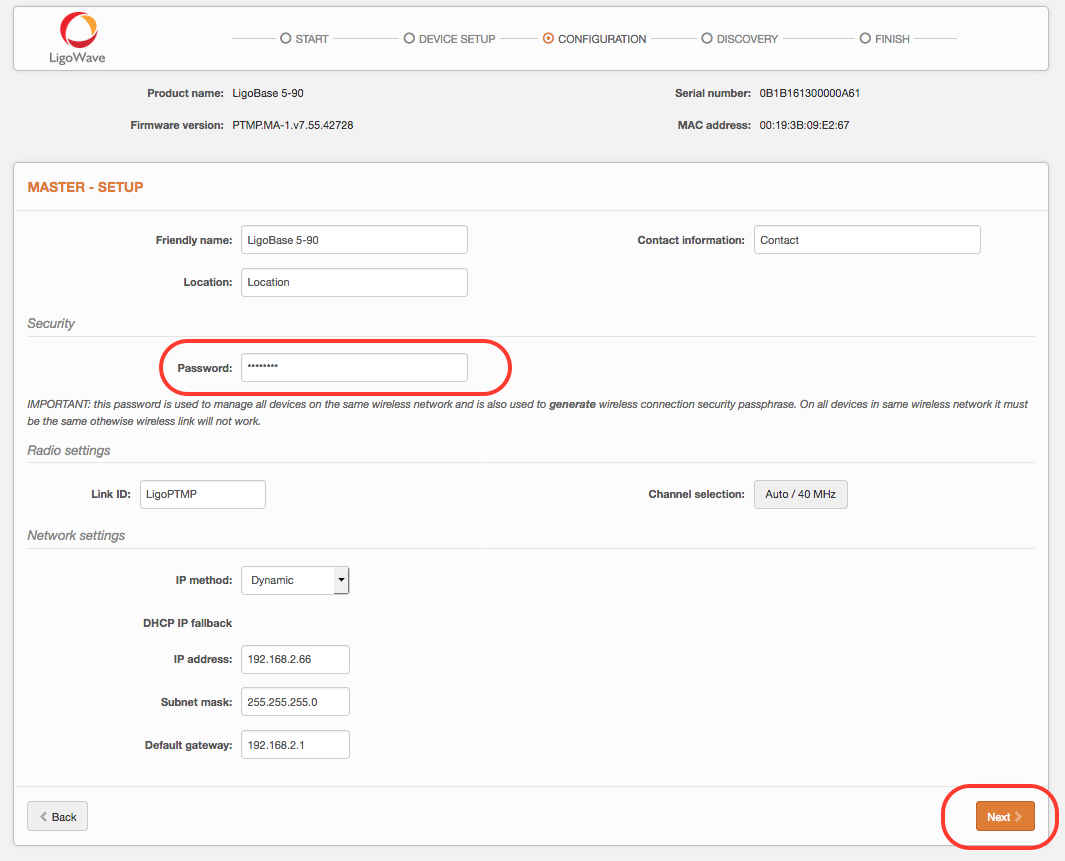Screen dimensions: 1065x861
Task: Select the fallback IP address field
Action: (x=295, y=659)
